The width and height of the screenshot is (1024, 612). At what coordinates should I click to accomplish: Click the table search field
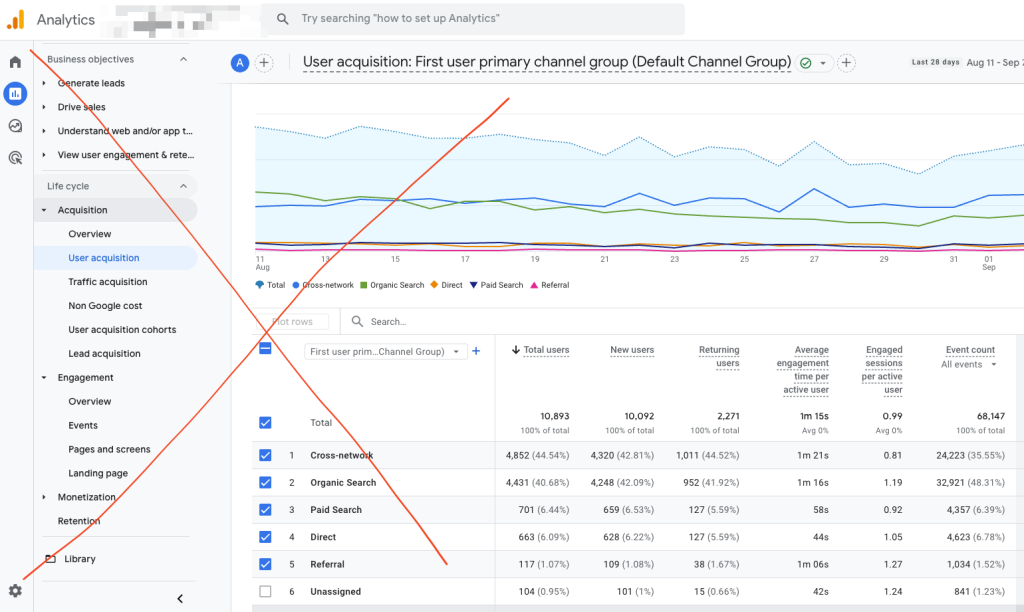tap(420, 321)
